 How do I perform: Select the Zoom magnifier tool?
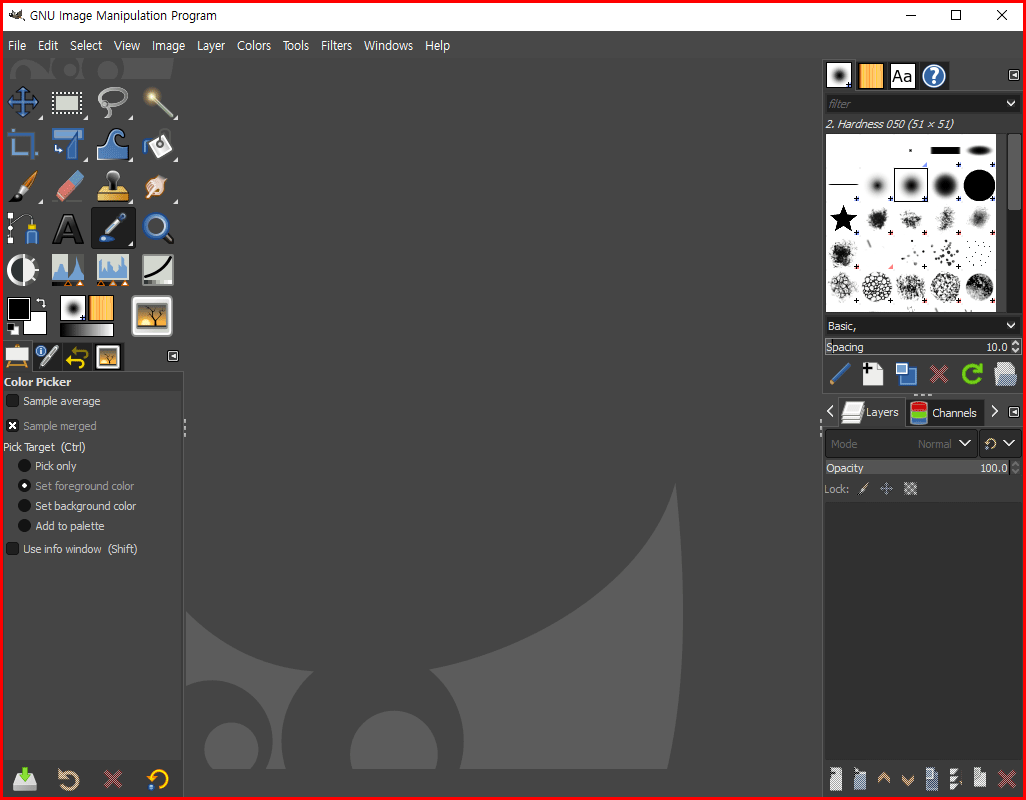(x=158, y=228)
